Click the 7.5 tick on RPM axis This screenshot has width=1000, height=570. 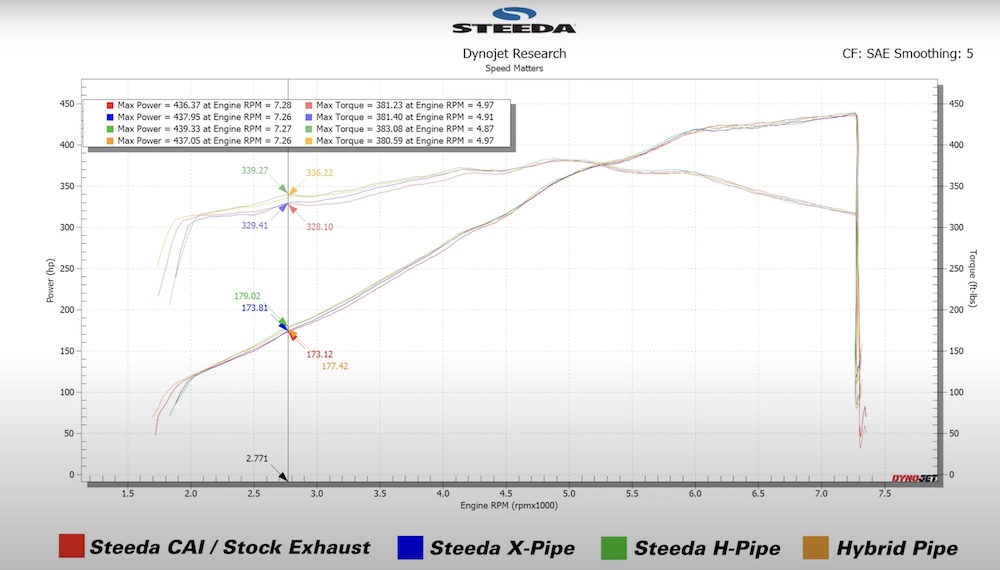[885, 493]
